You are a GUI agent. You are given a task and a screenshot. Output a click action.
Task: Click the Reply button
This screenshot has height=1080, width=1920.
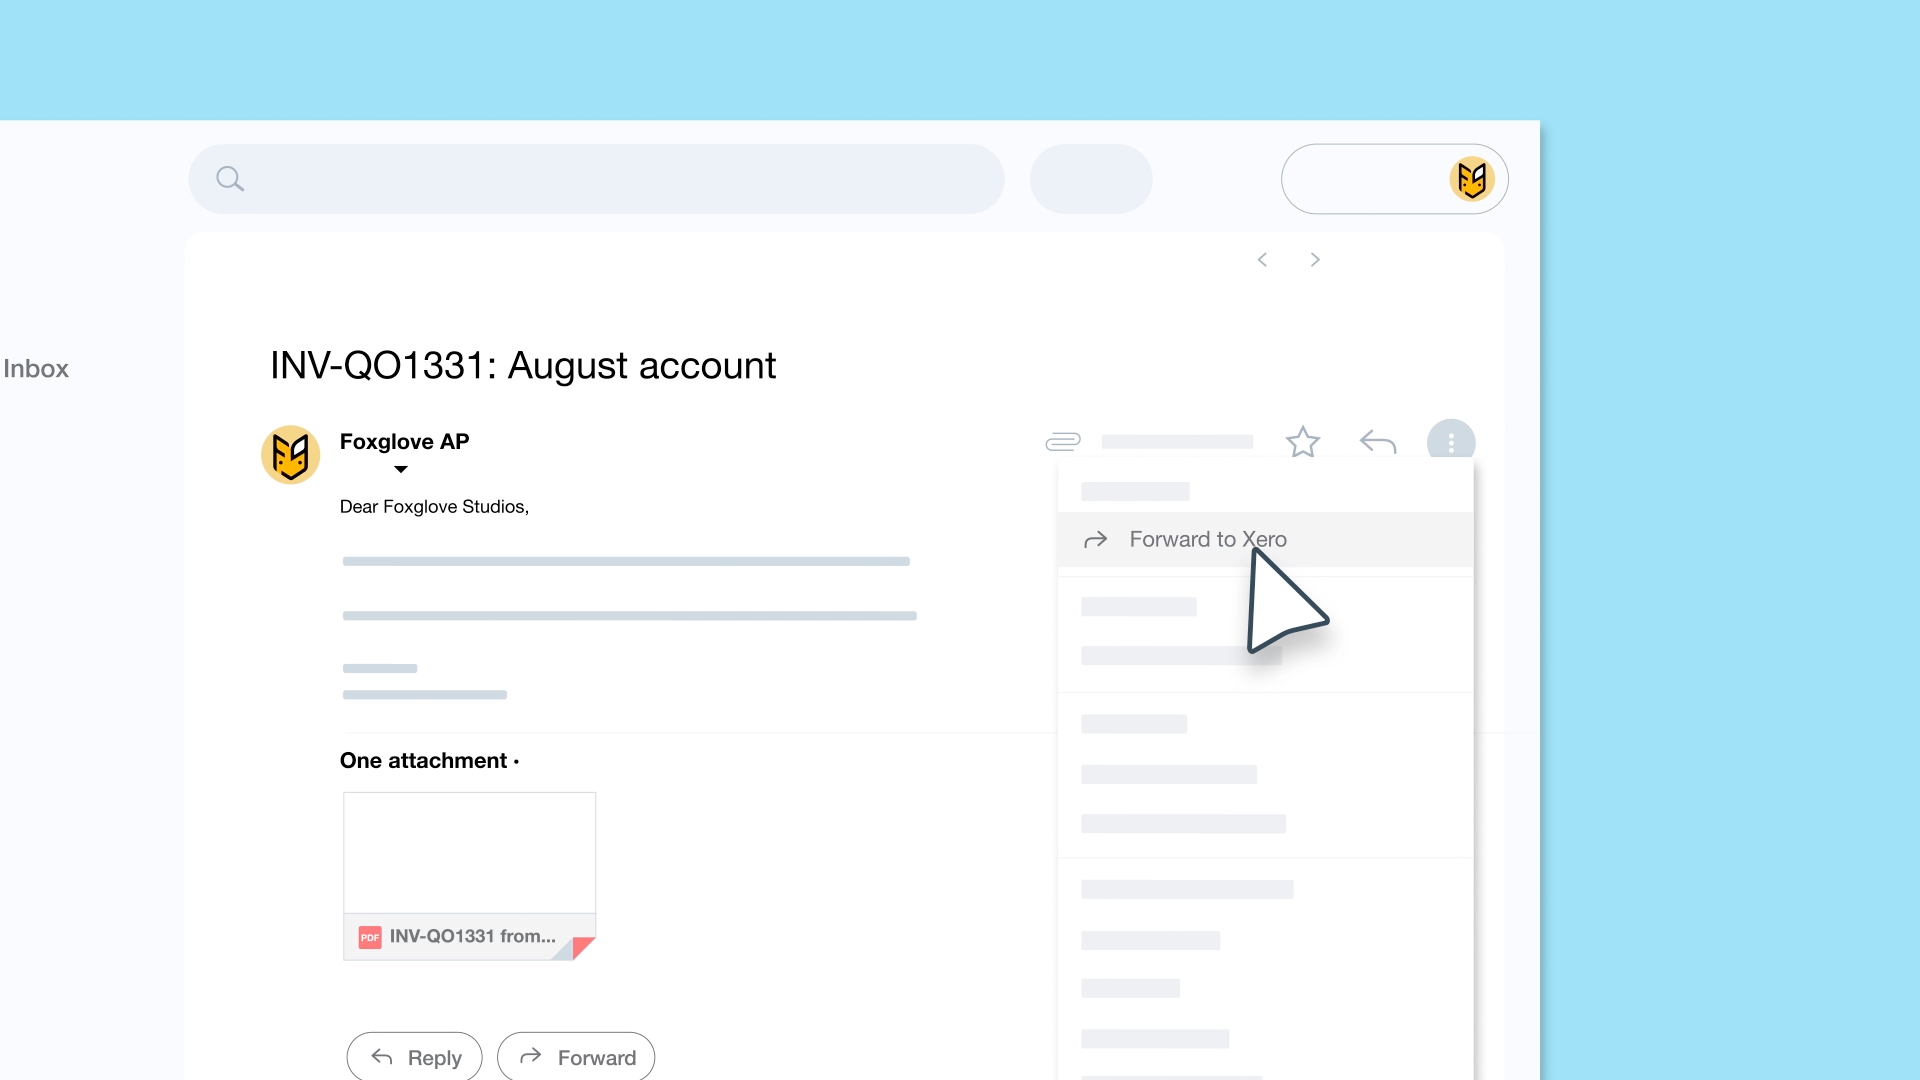pos(414,1057)
